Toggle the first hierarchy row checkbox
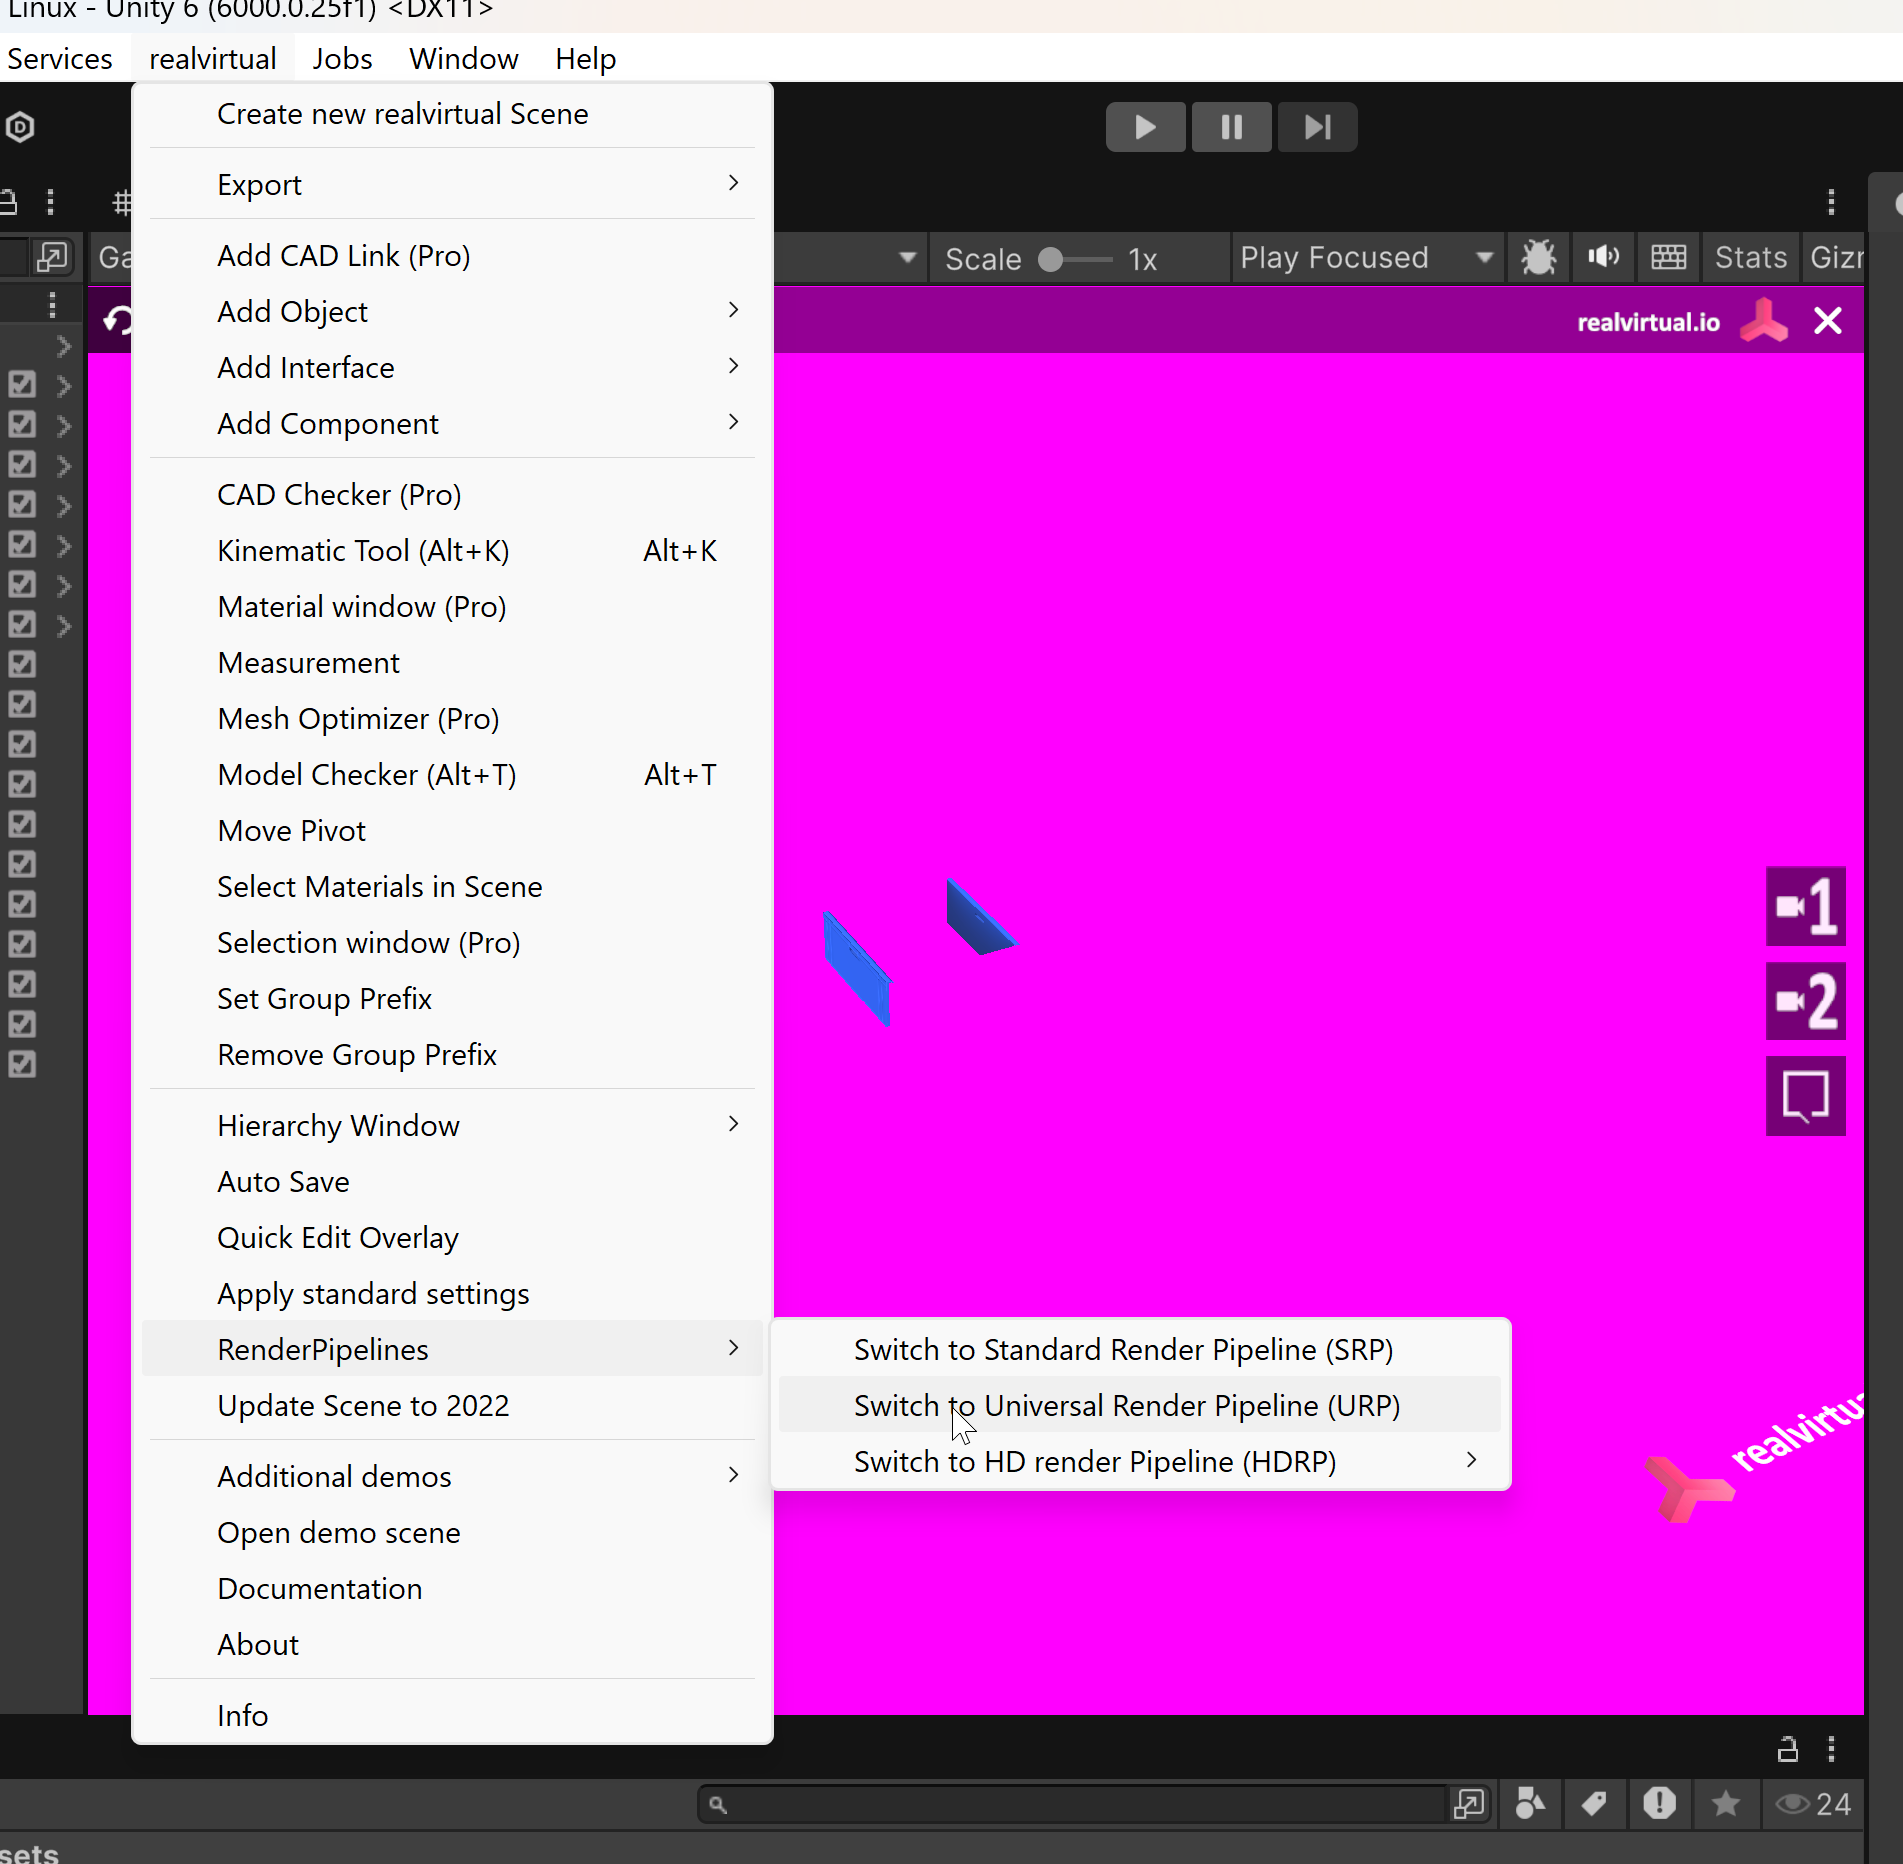This screenshot has height=1864, width=1903. 22,384
